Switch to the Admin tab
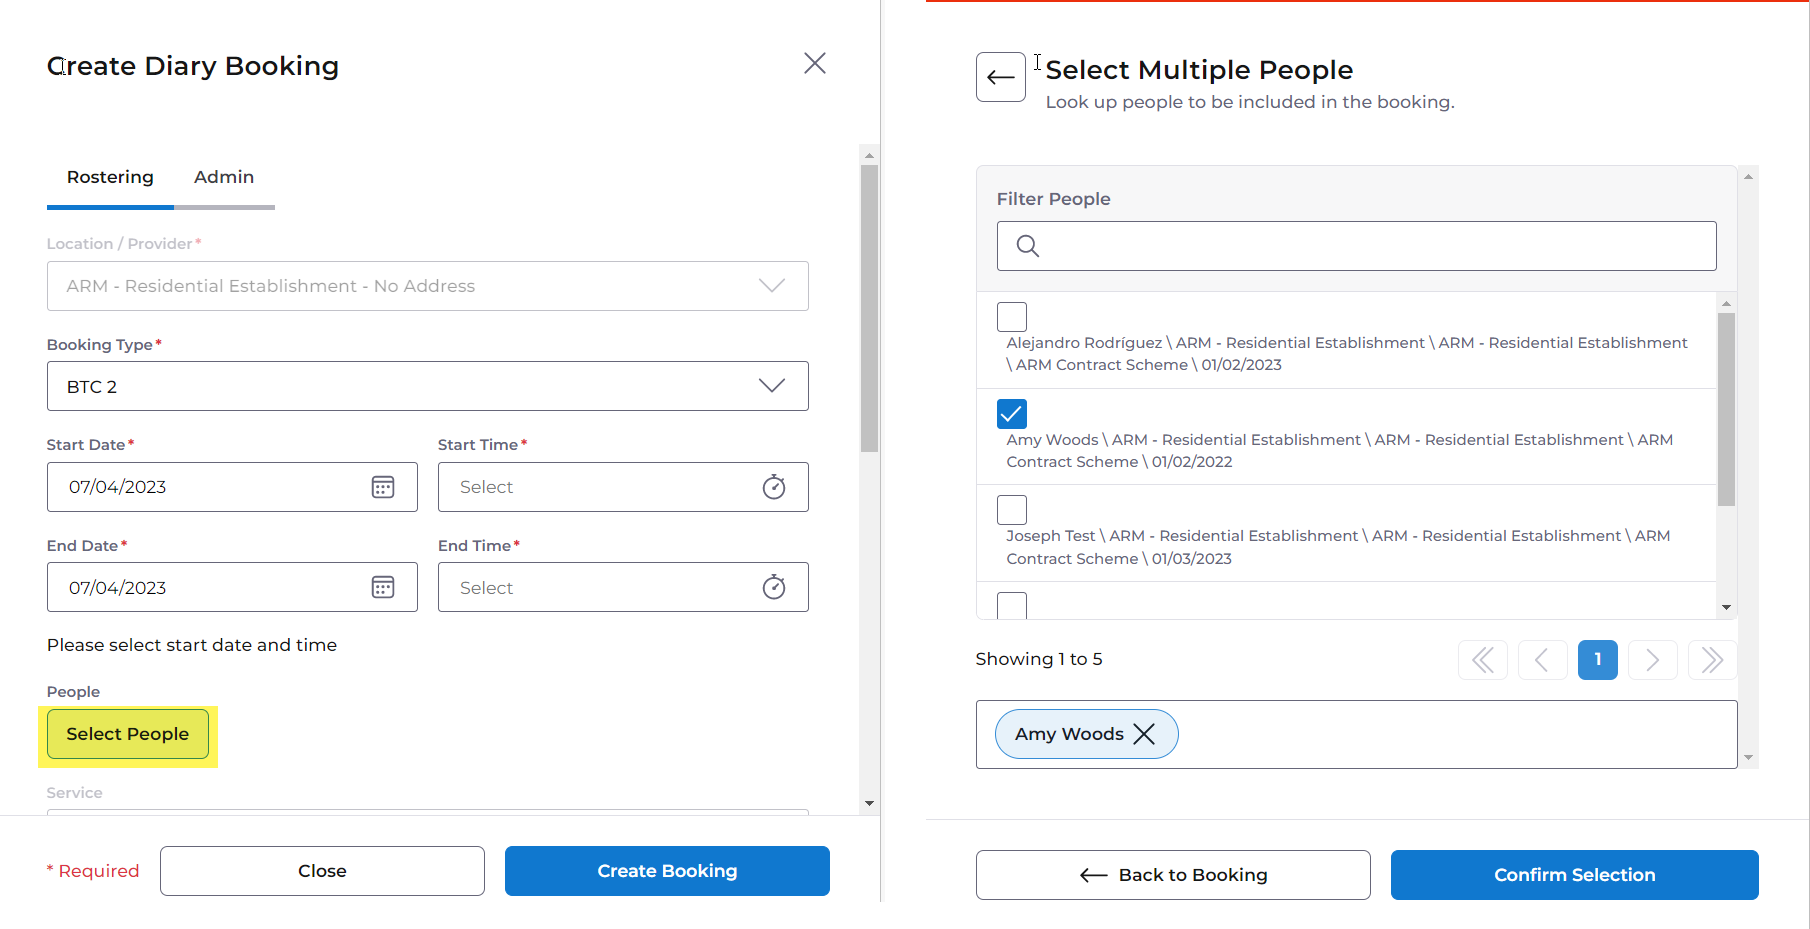The height and width of the screenshot is (929, 1810). point(224,177)
